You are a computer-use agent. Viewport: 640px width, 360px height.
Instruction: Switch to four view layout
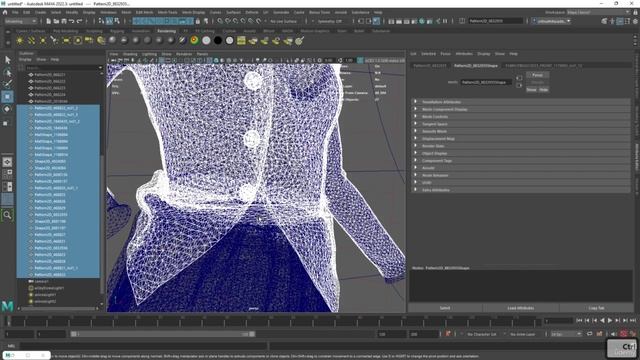7,174
